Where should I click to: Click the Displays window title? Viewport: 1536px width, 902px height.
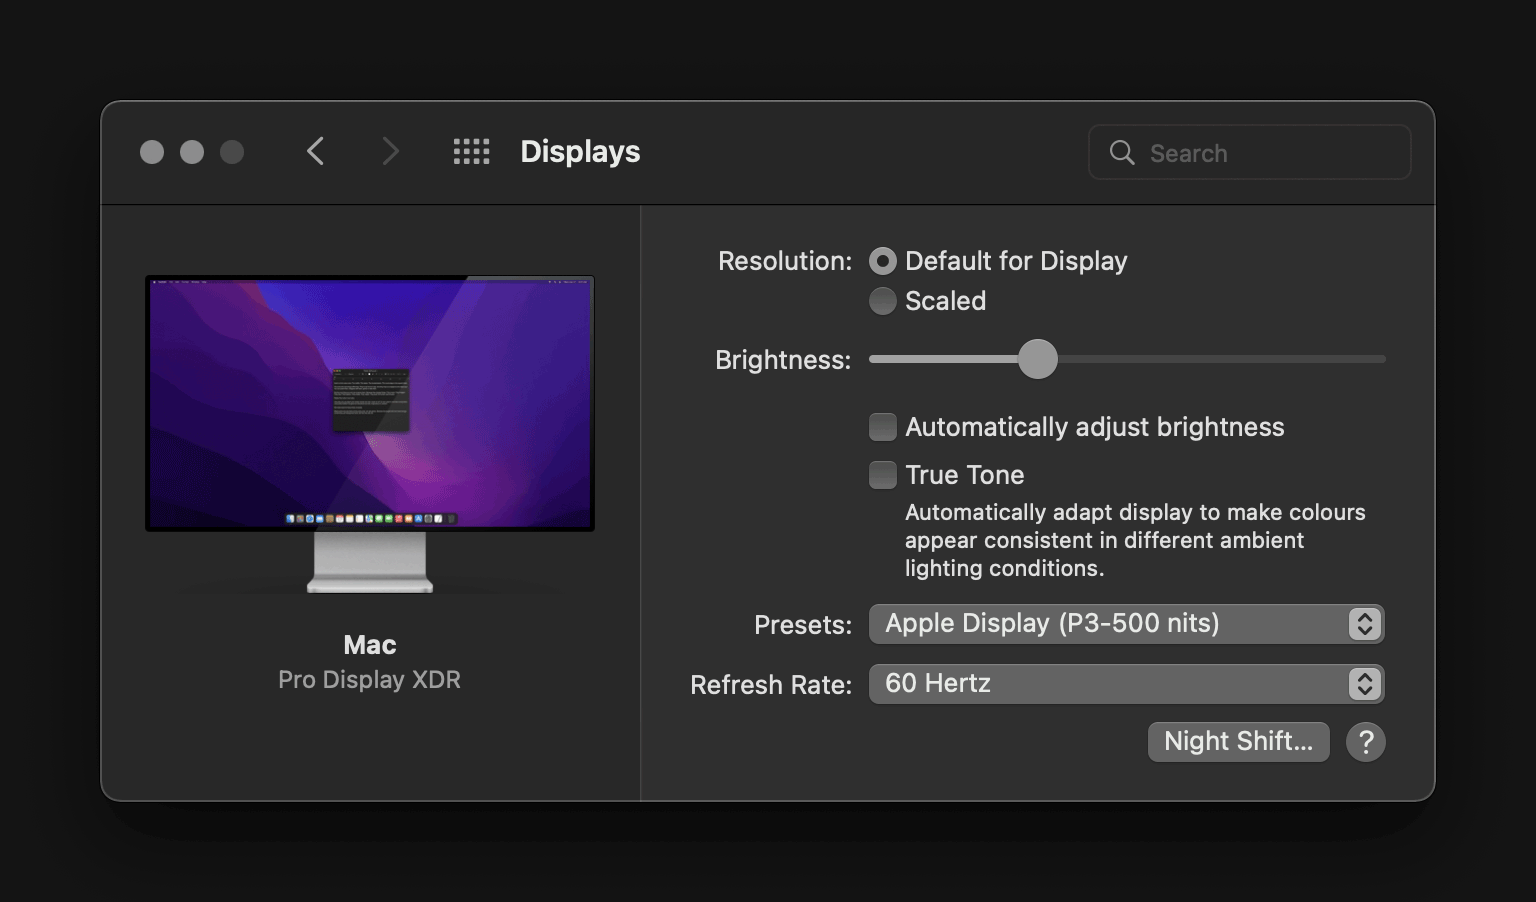[580, 151]
